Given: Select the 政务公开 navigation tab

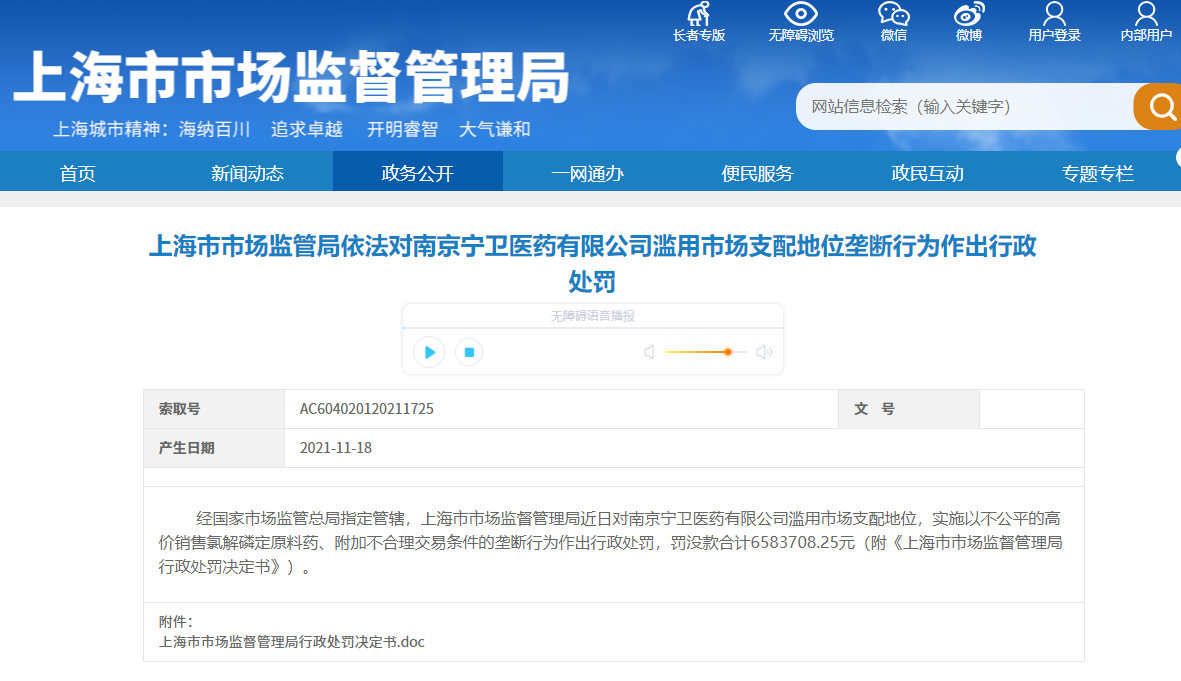Looking at the screenshot, I should (417, 173).
